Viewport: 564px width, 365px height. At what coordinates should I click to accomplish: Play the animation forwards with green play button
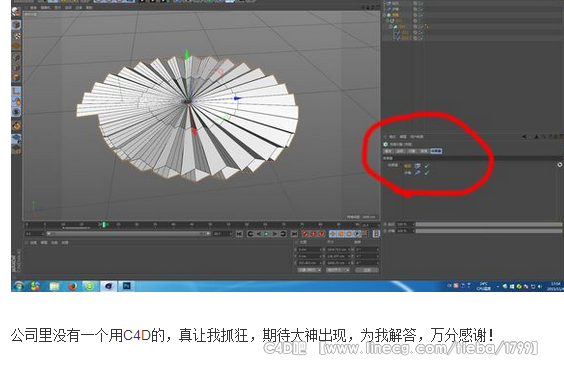point(267,234)
